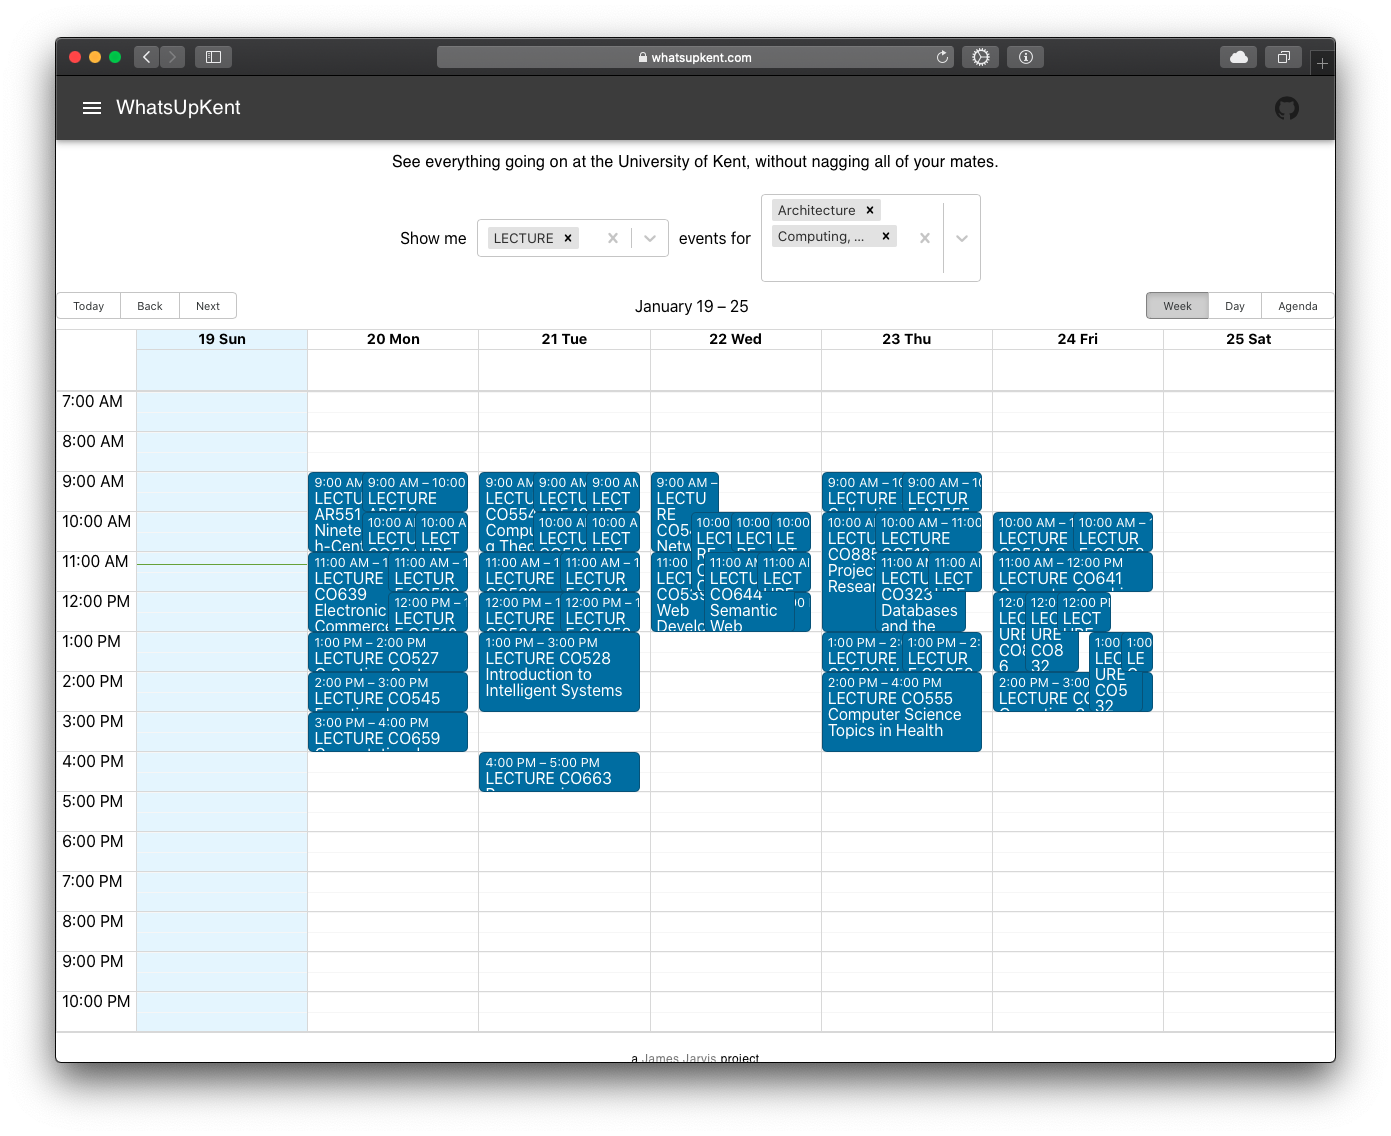Expand the schools dropdown chevron
This screenshot has width=1391, height=1136.
962,238
